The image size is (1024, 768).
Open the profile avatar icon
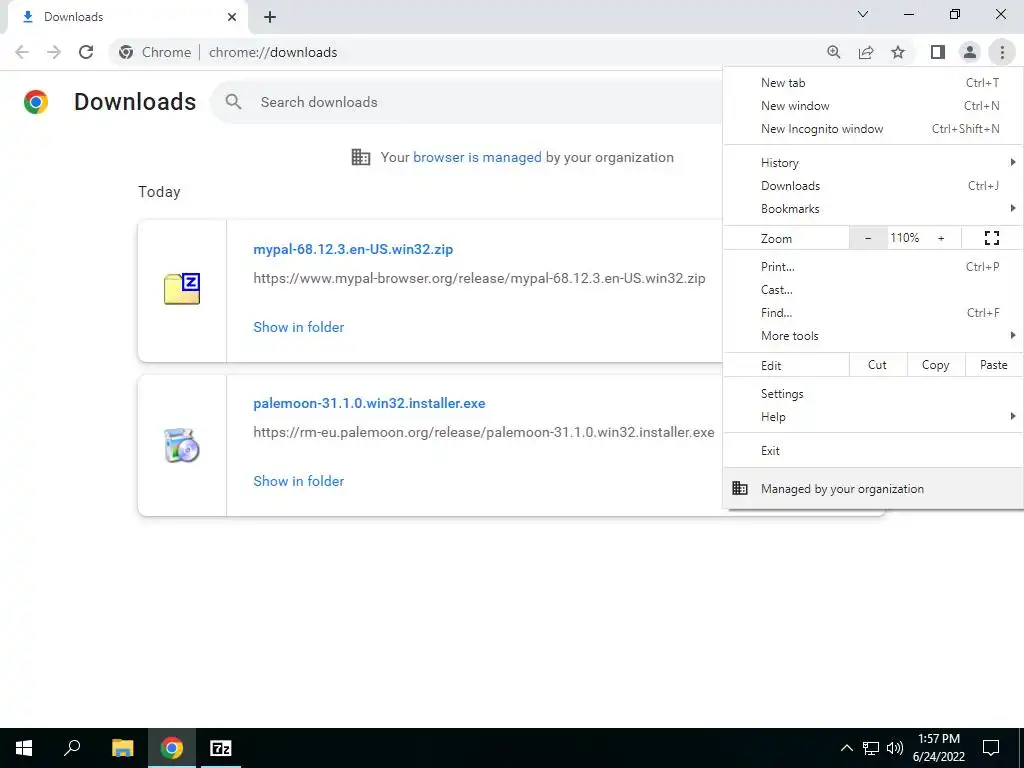point(970,52)
